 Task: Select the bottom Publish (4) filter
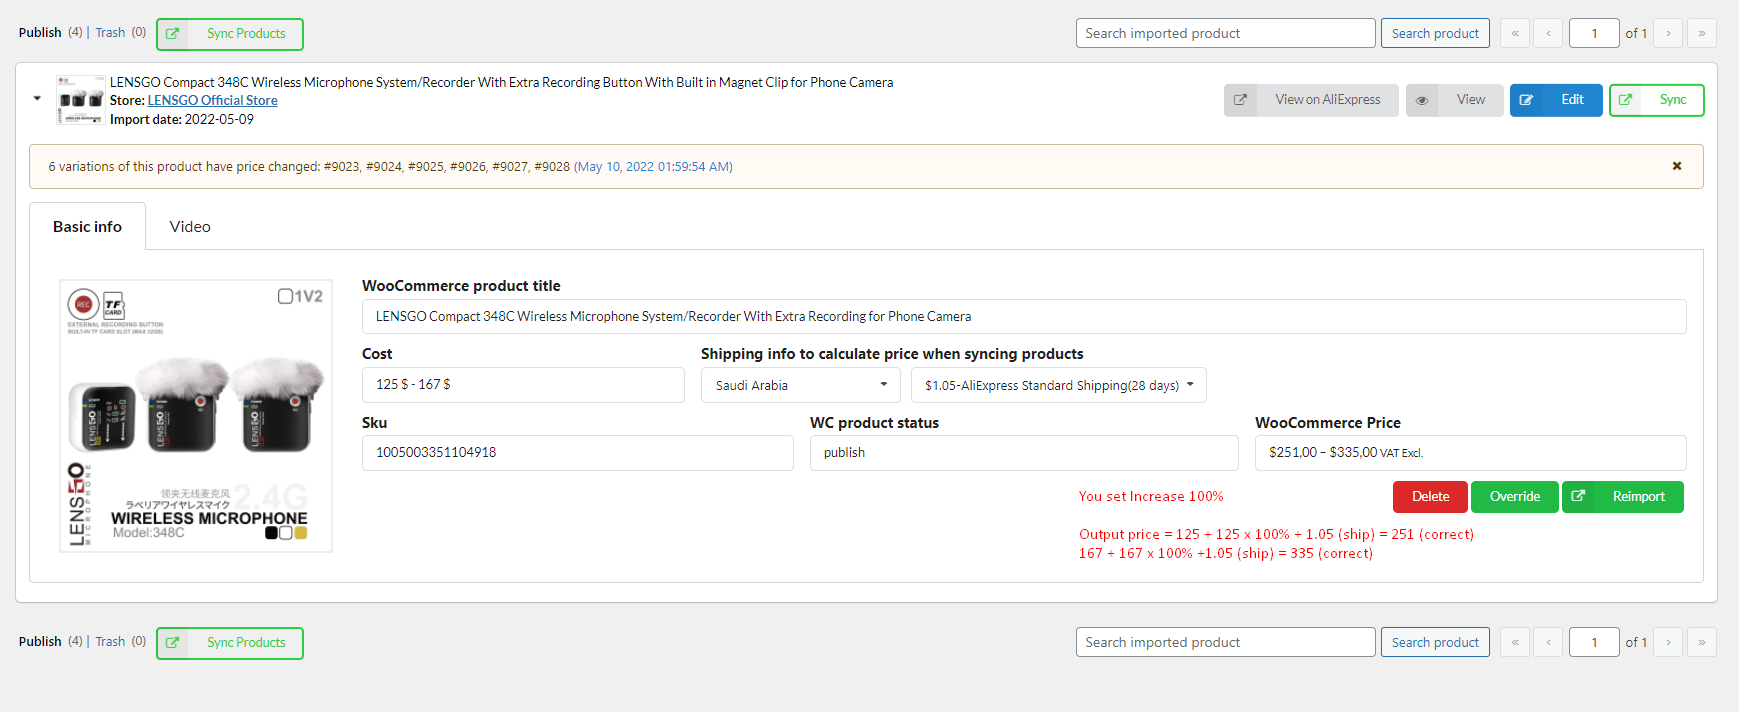tap(50, 642)
